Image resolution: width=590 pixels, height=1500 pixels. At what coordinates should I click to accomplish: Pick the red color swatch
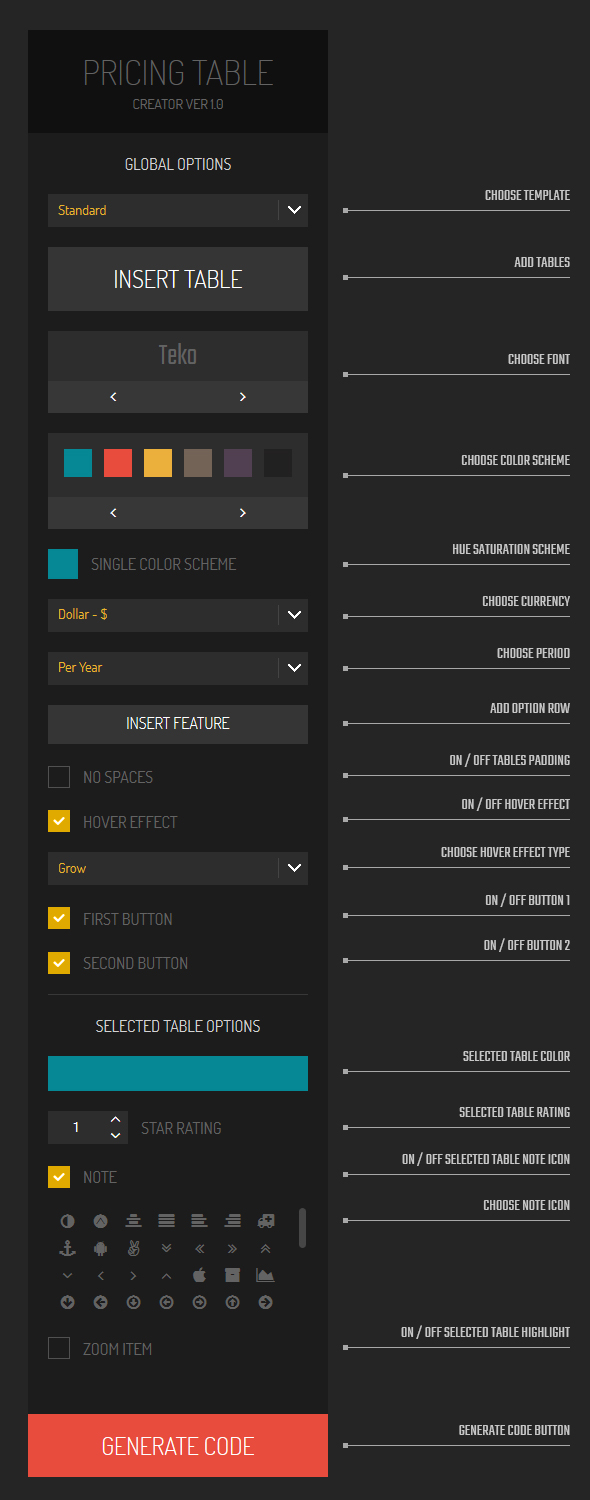[x=118, y=463]
